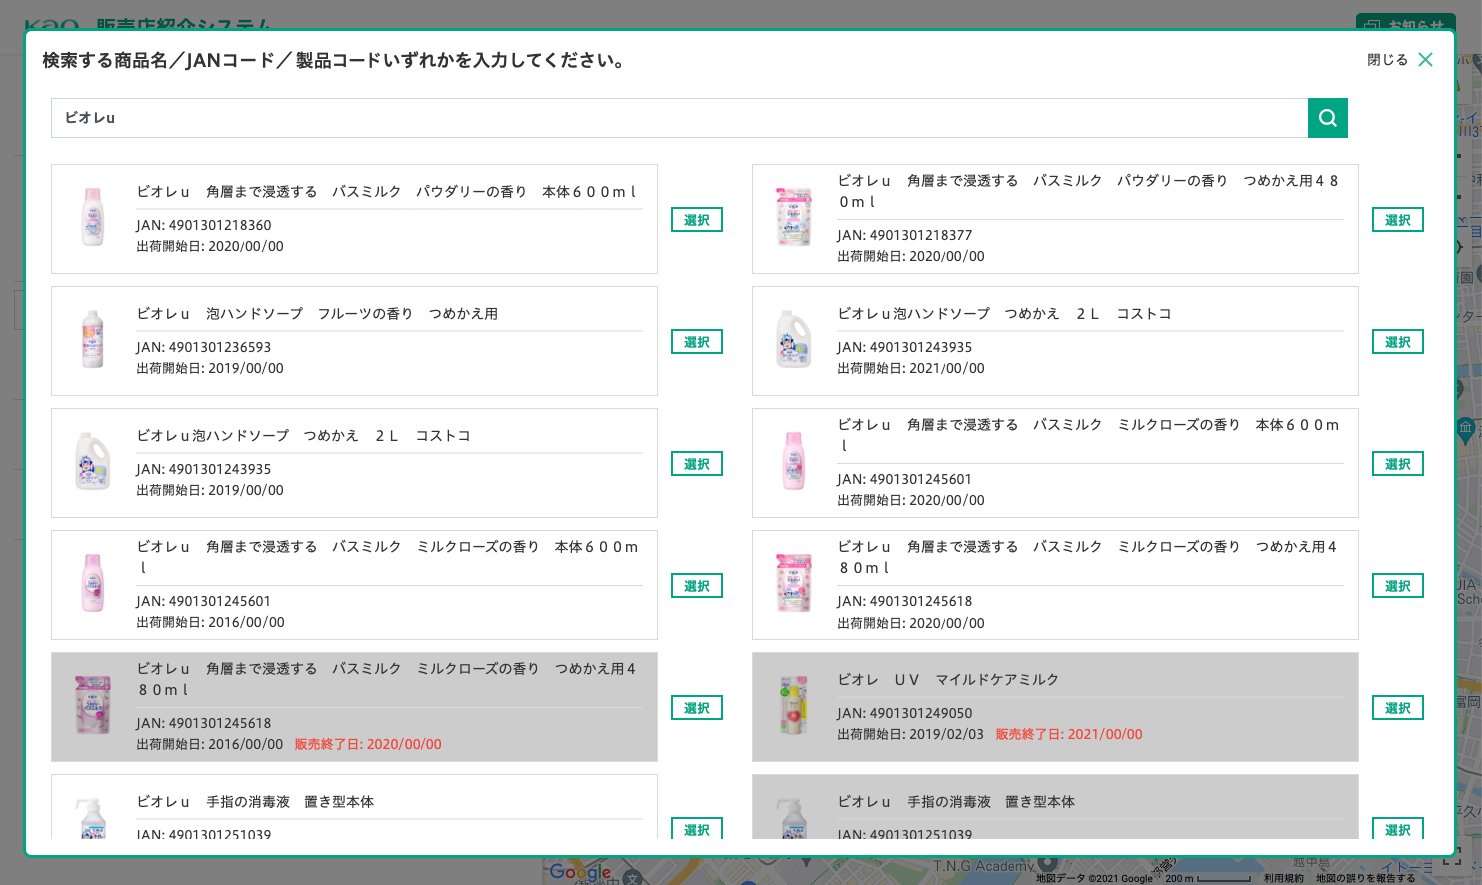Click the フルーツの香り hand soap refill image
This screenshot has height=885, width=1482.
click(93, 338)
